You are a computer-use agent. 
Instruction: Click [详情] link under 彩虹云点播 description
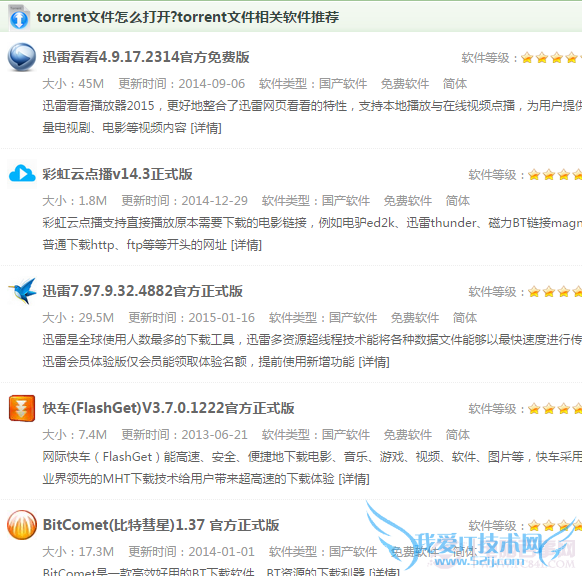pos(246,245)
